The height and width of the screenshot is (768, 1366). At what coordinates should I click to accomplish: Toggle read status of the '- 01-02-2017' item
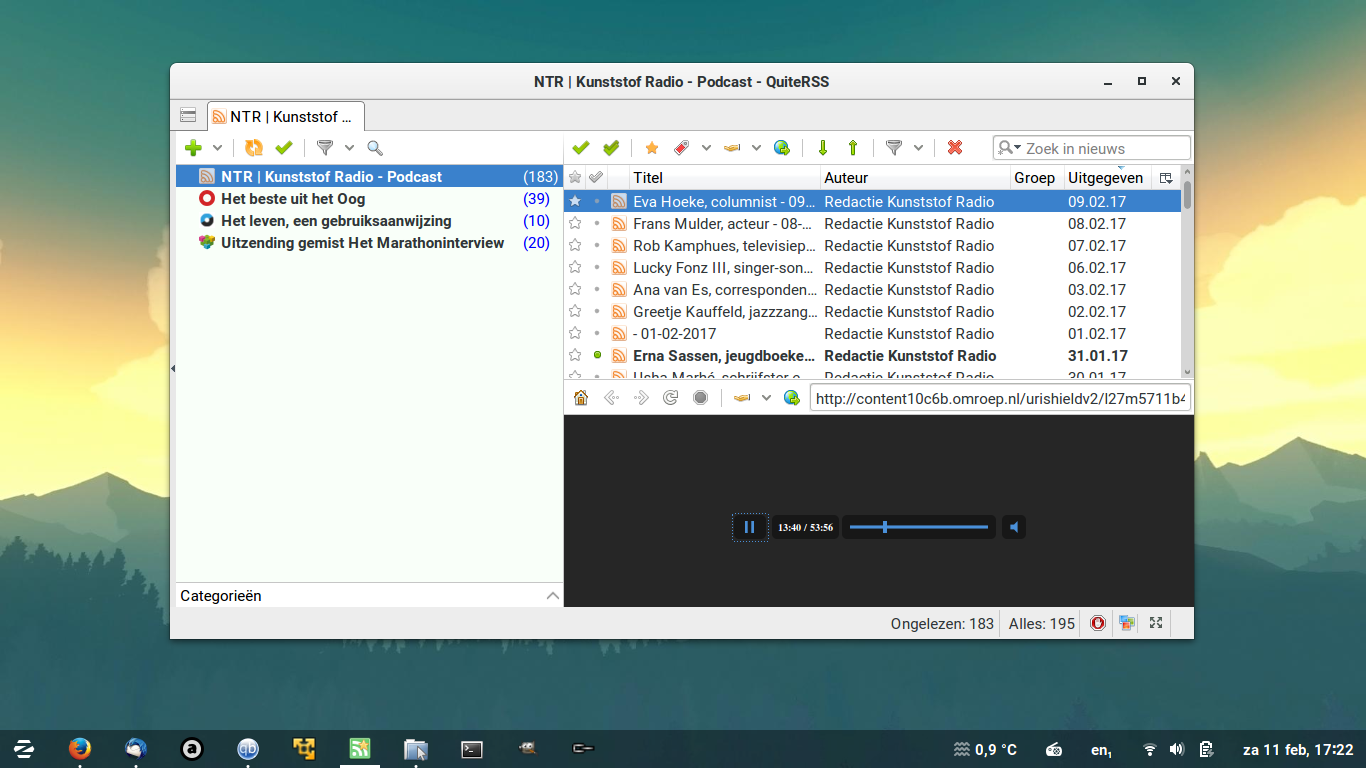click(597, 333)
